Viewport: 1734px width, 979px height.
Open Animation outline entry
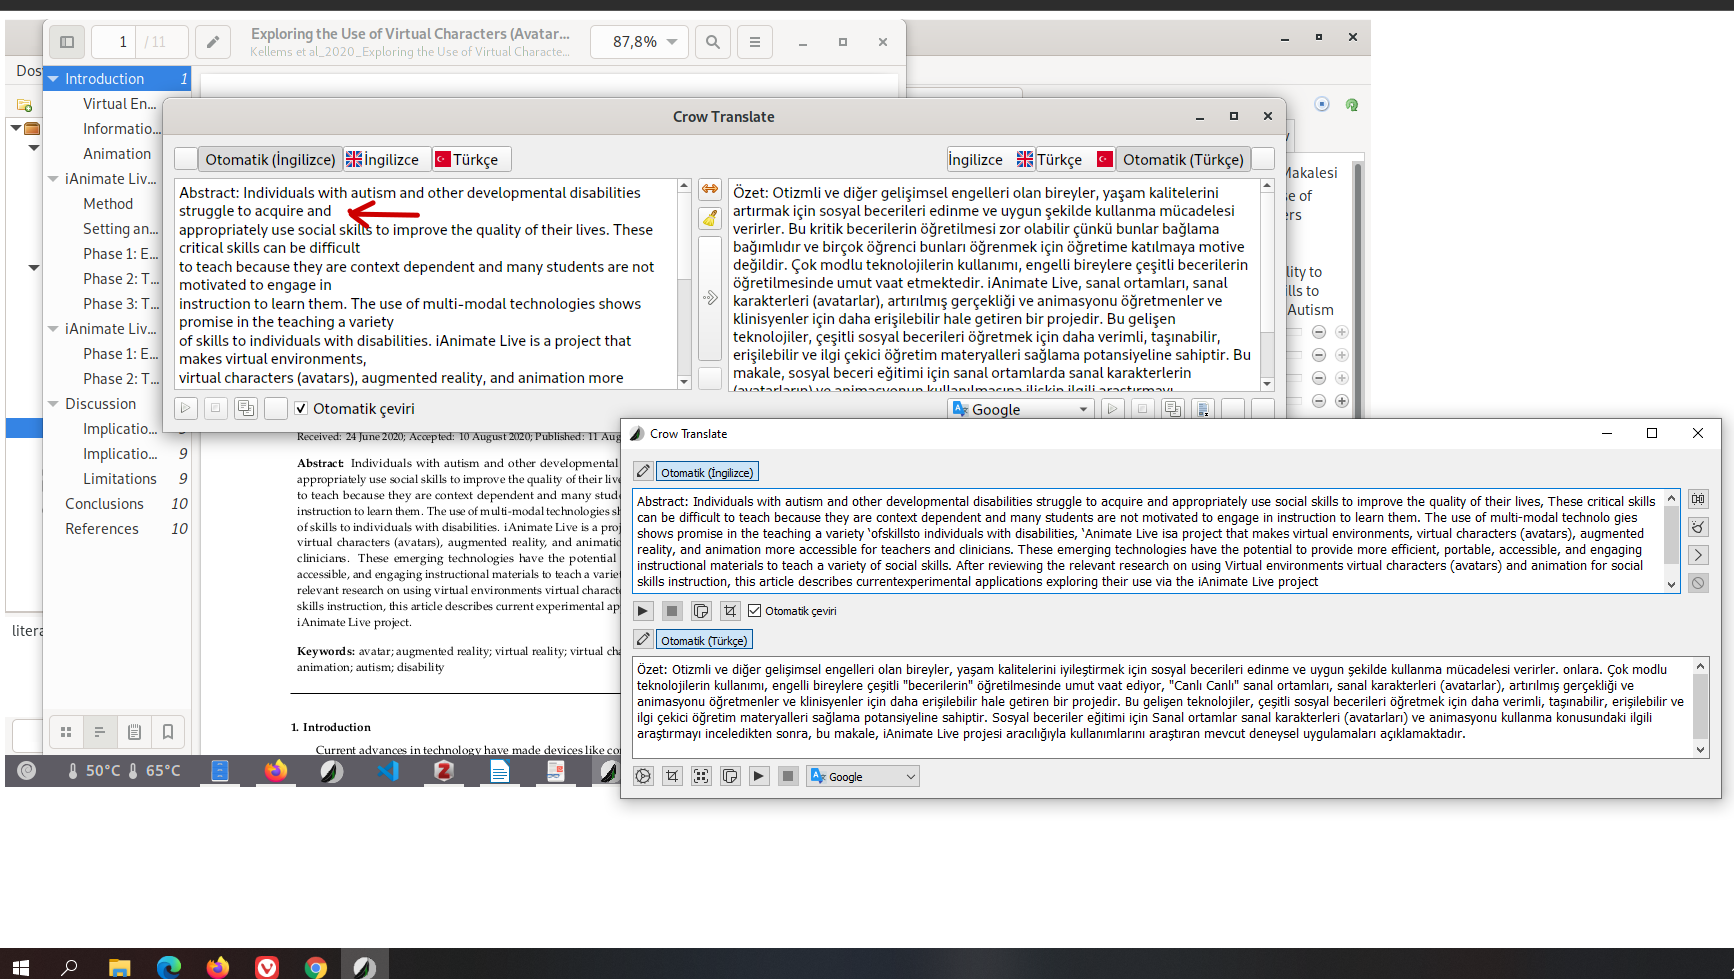click(117, 154)
